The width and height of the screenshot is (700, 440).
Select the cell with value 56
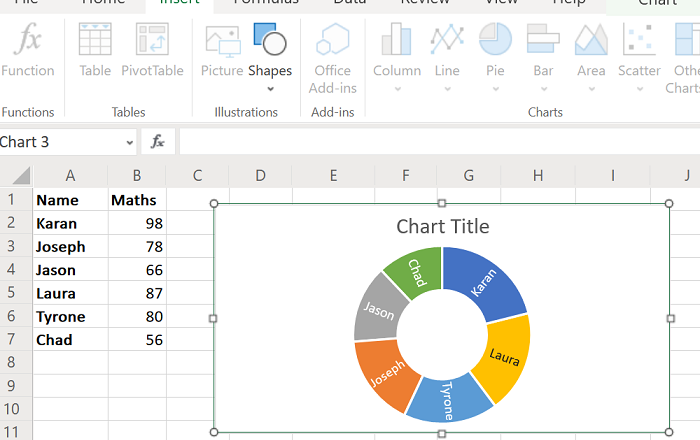(x=137, y=340)
